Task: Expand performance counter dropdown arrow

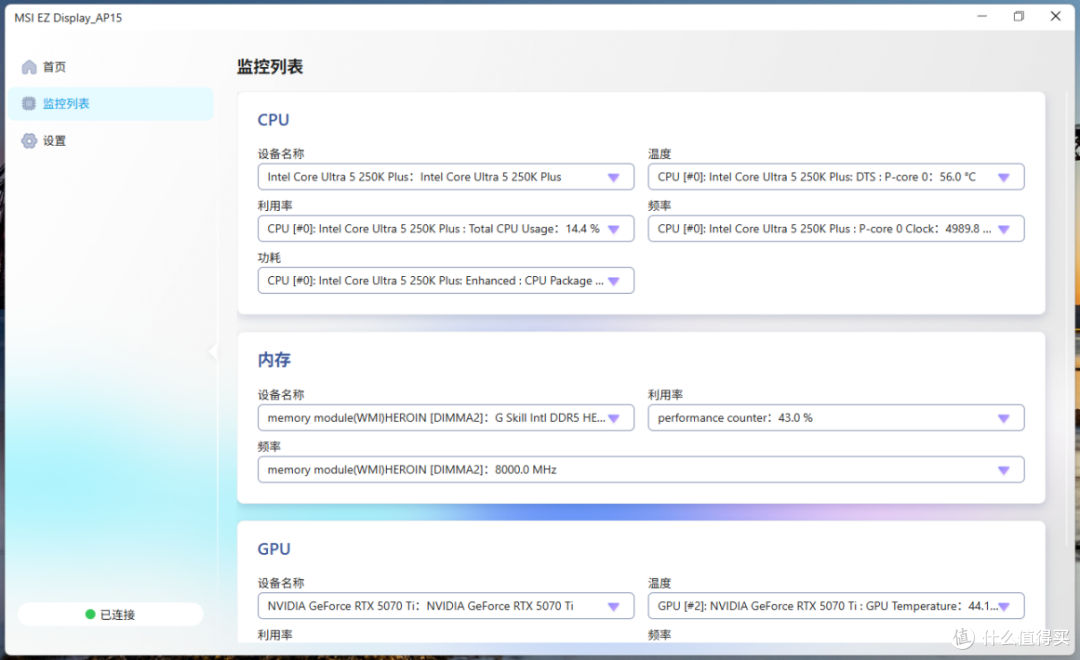Action: [x=1004, y=418]
